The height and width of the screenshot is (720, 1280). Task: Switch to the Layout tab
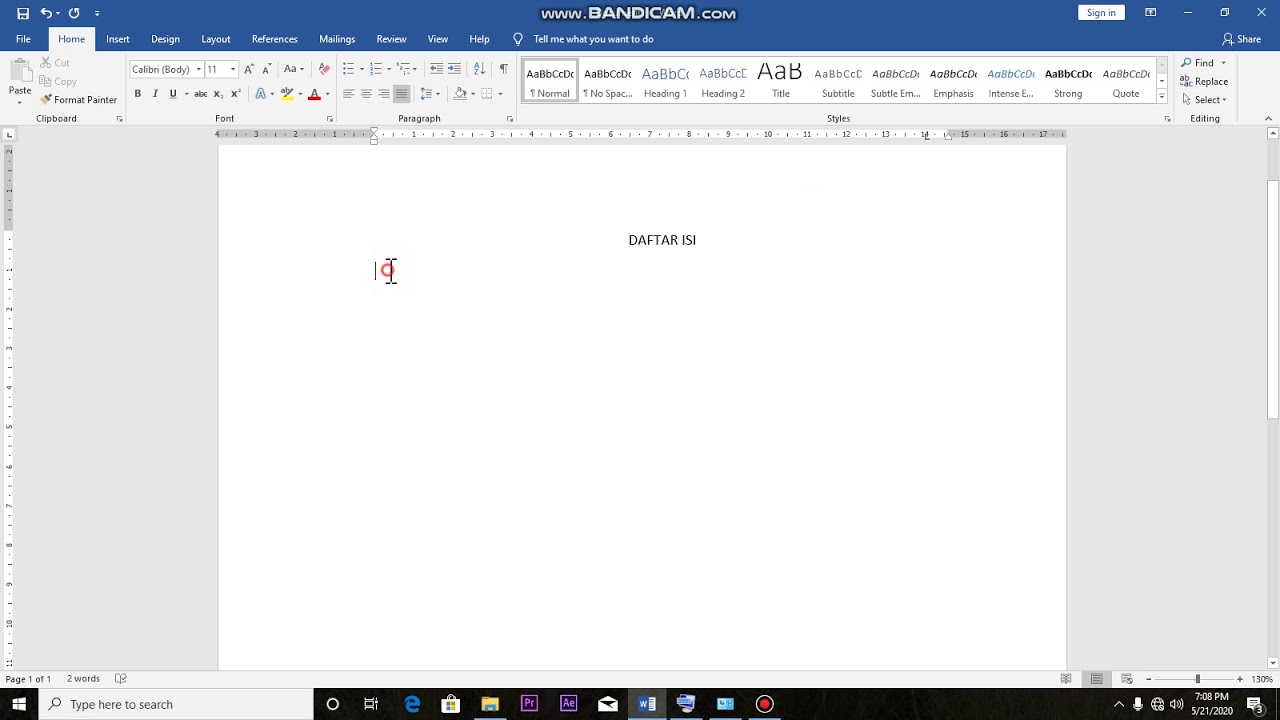215,39
